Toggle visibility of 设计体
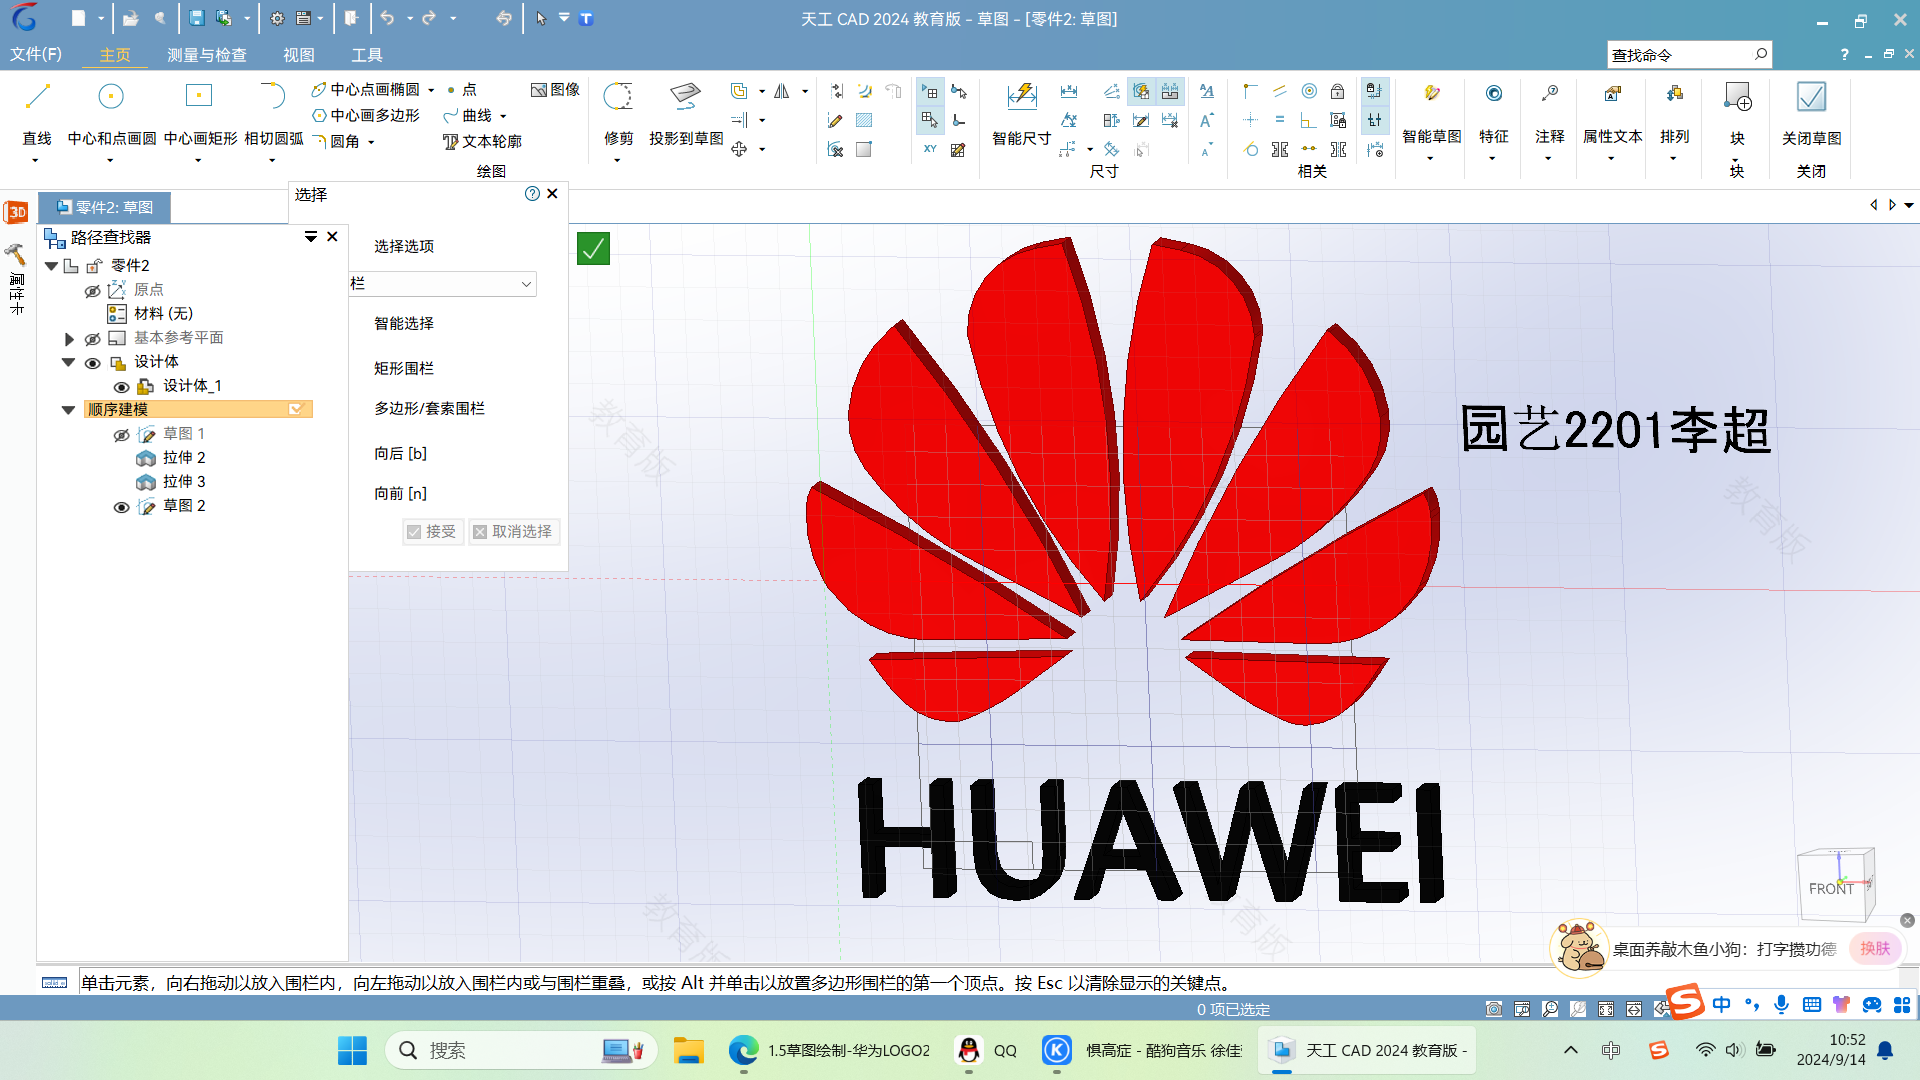 coord(92,362)
